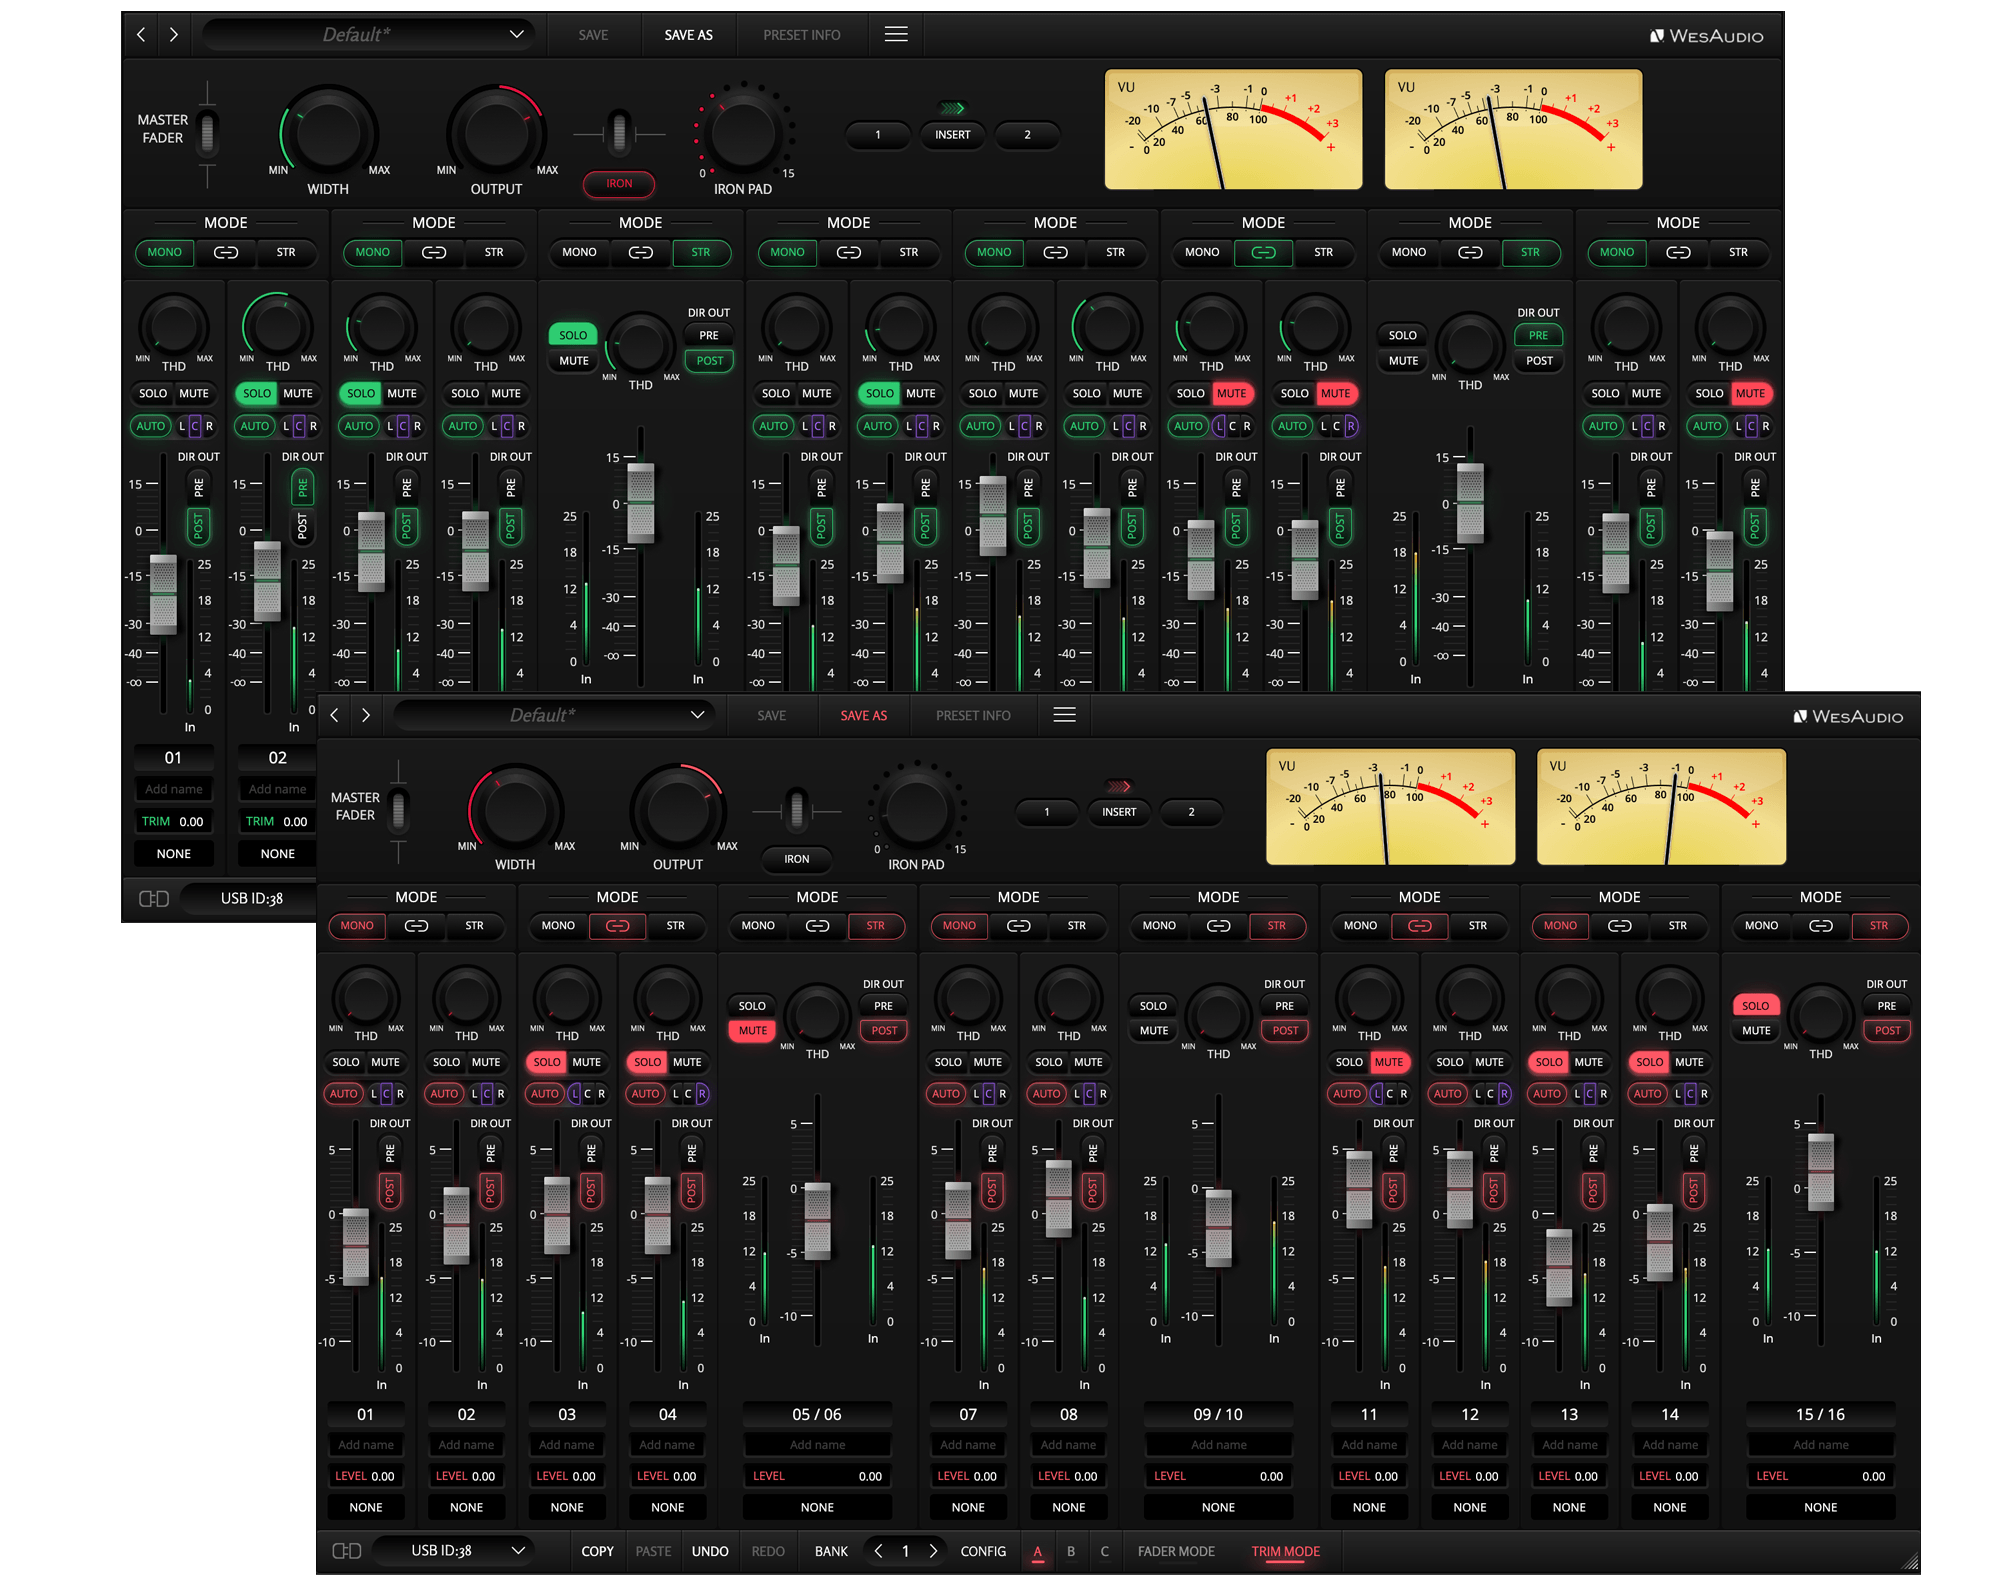The image size is (2000, 1592).
Task: Toggle SOLO on channel 15 / 16
Action: 1755,1006
